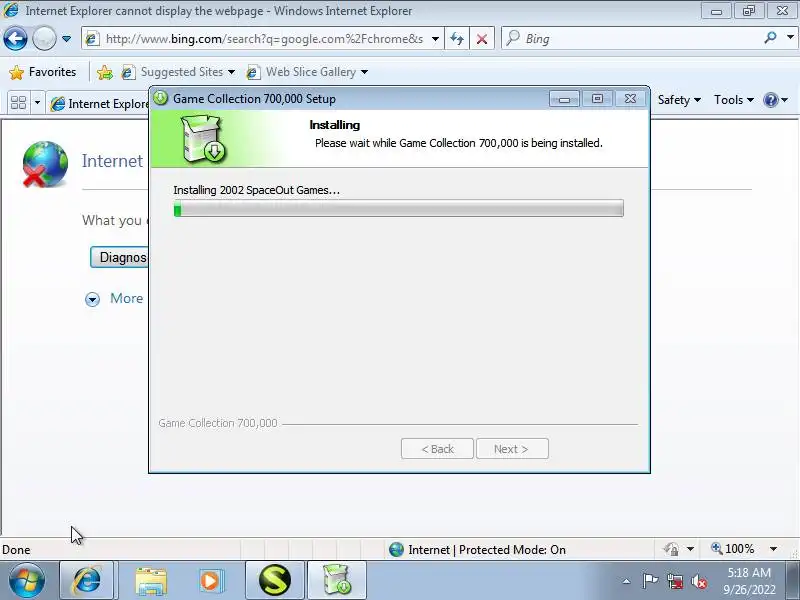
Task: Click the Internet Explorer forward arrow
Action: point(44,39)
